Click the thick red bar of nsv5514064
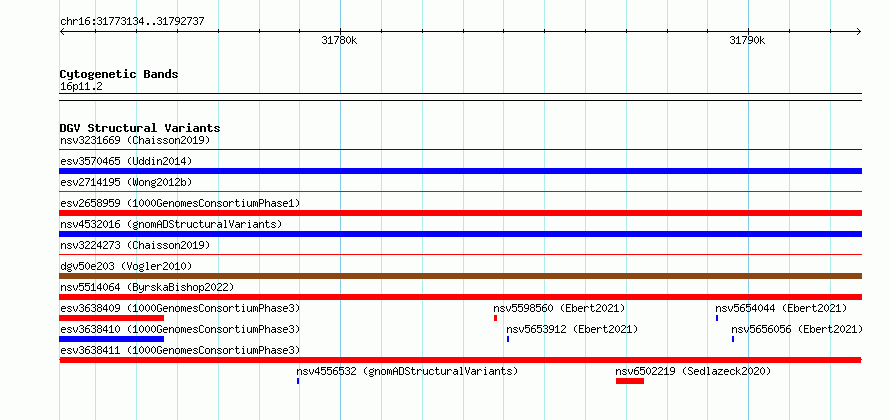 [x=460, y=297]
